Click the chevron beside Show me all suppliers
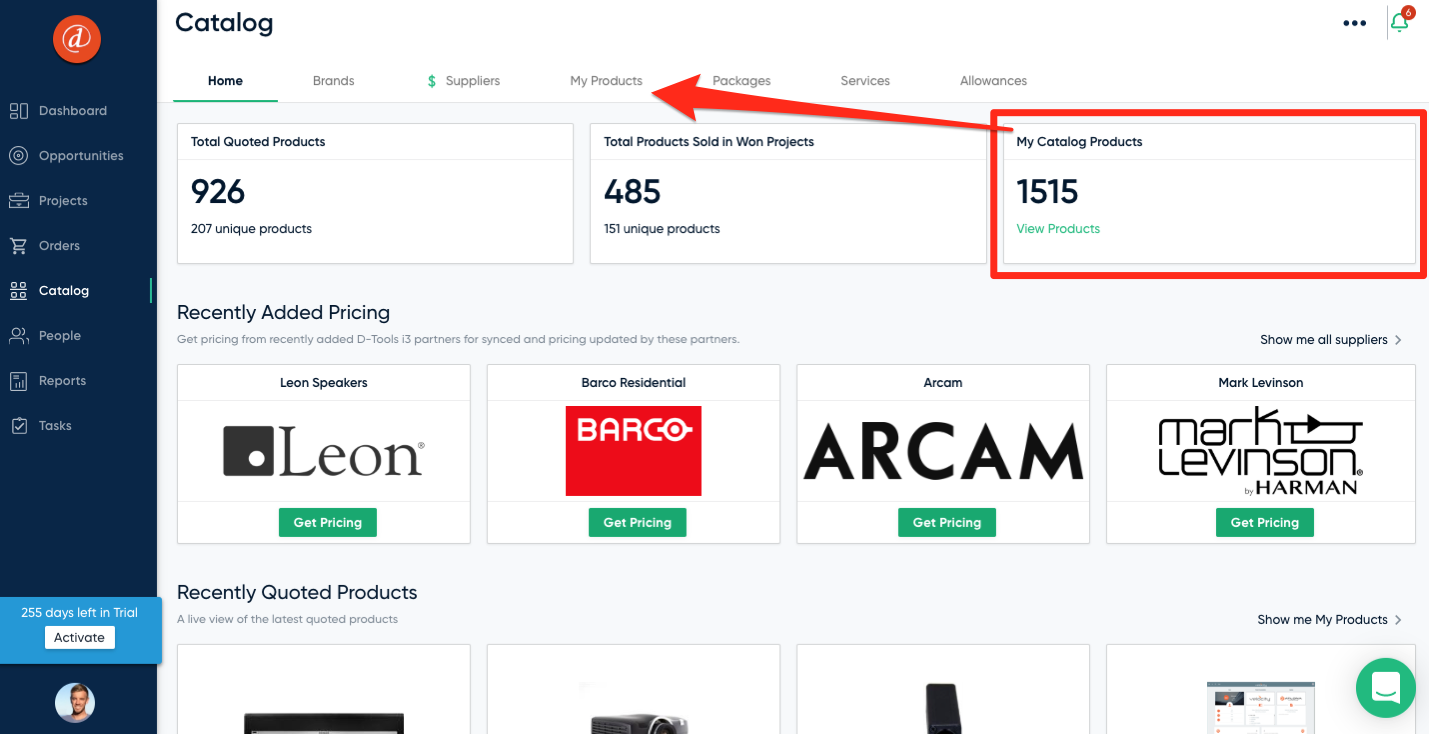 1398,340
